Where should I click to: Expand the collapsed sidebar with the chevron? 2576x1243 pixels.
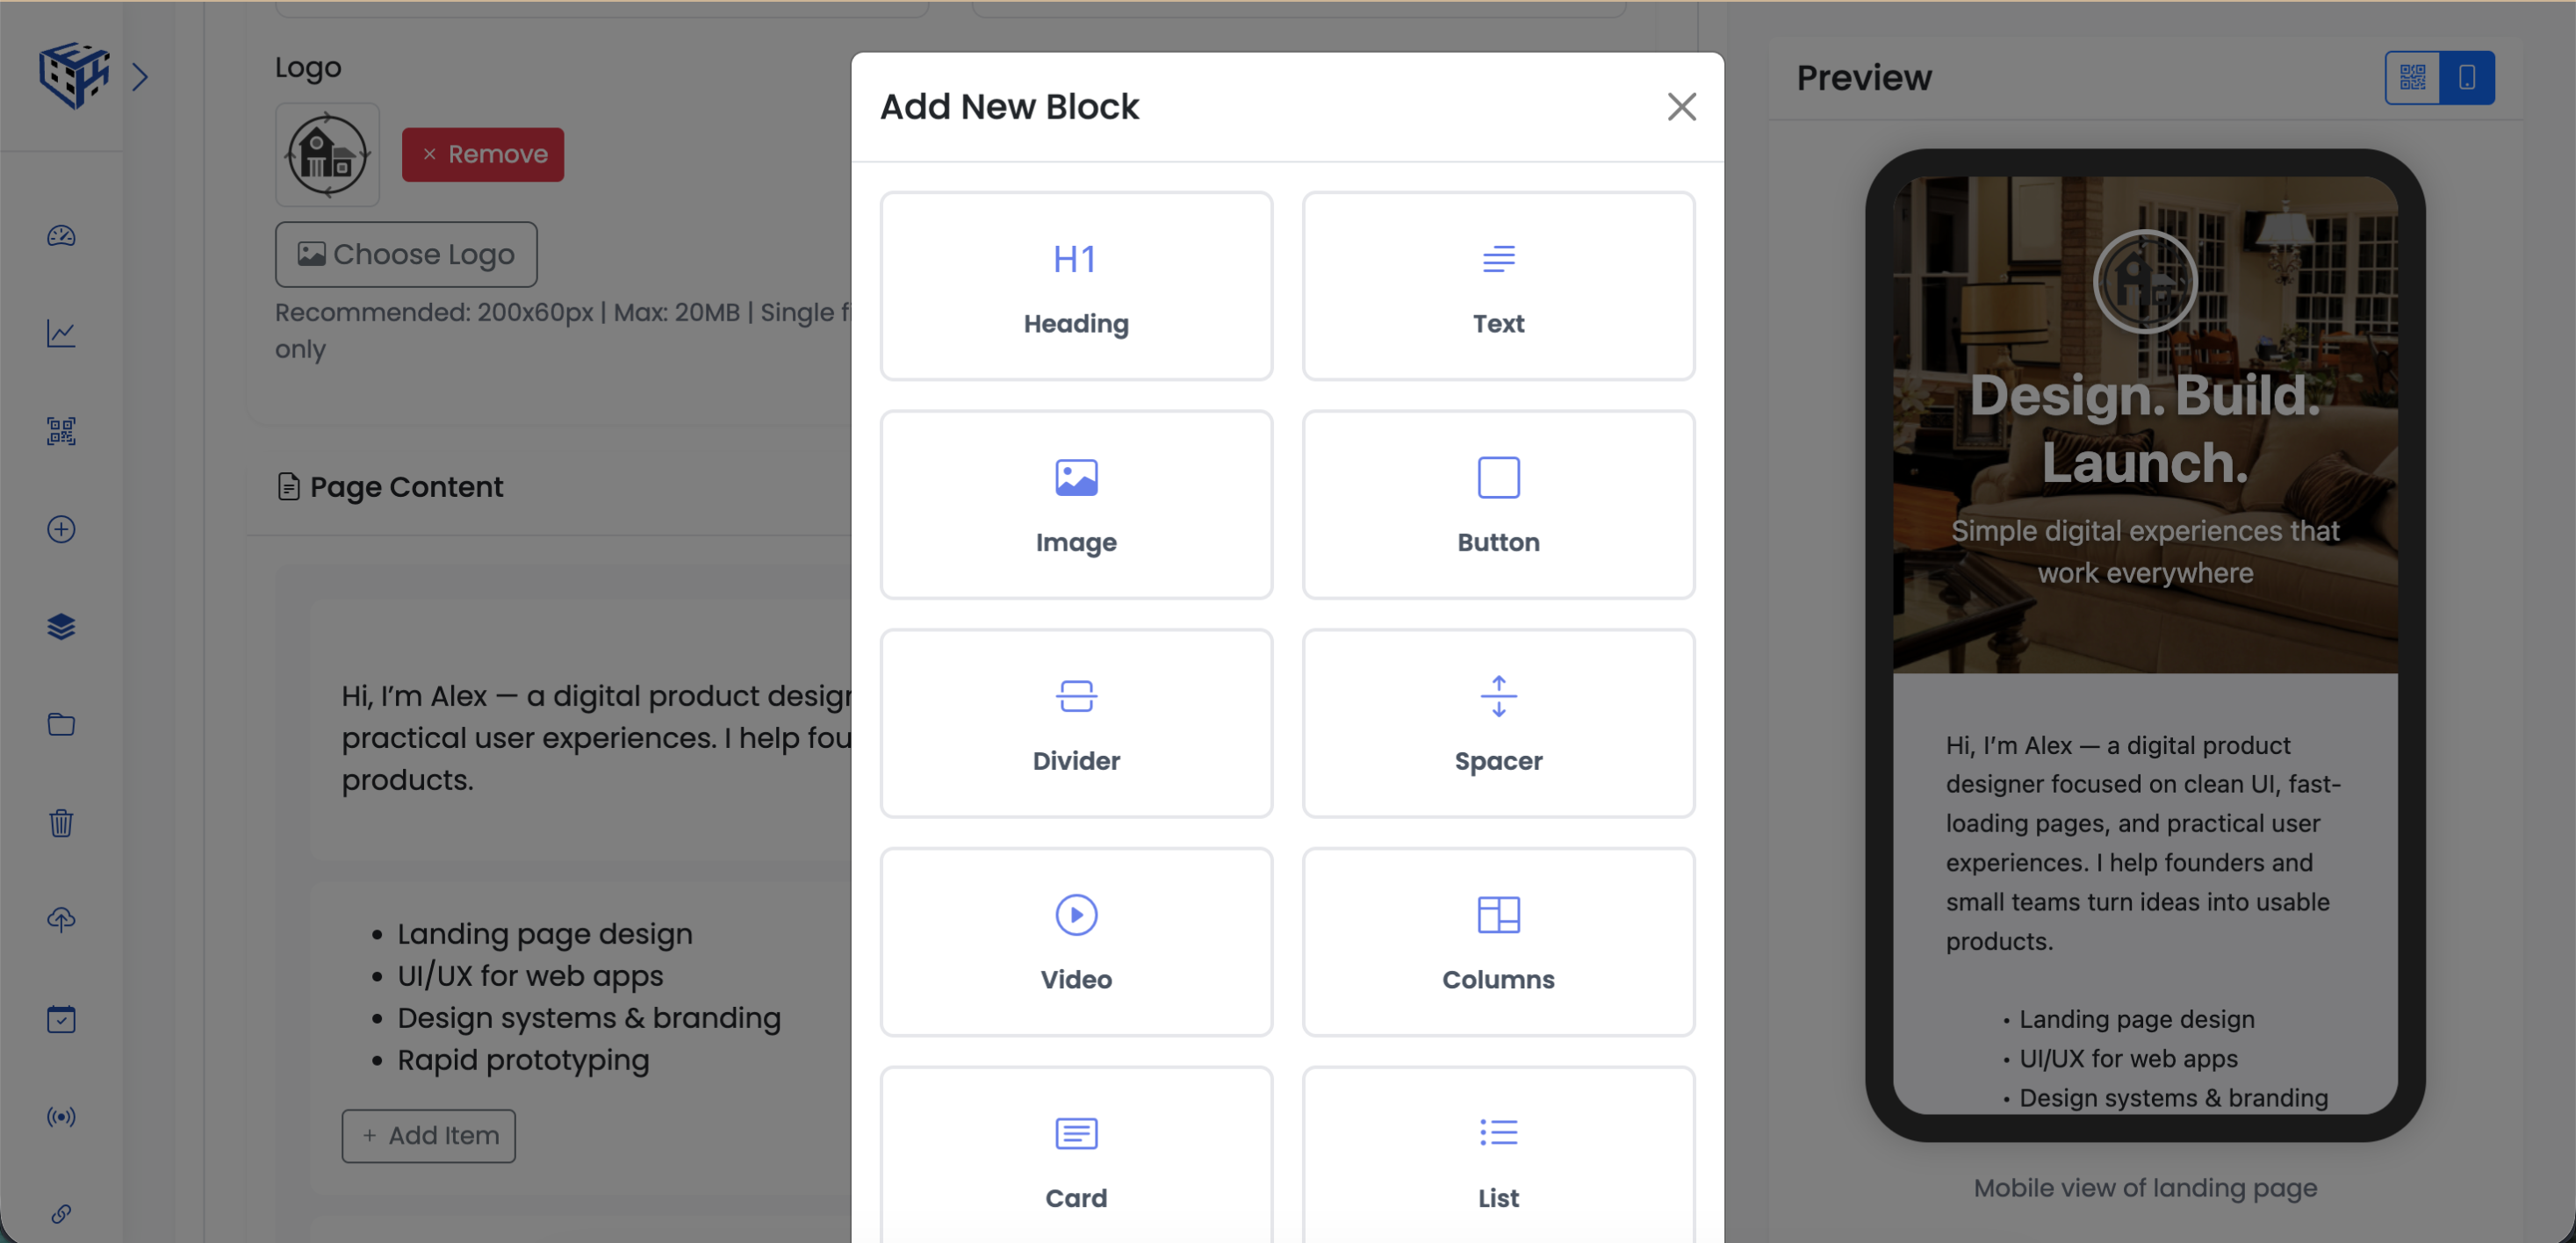pyautogui.click(x=141, y=77)
